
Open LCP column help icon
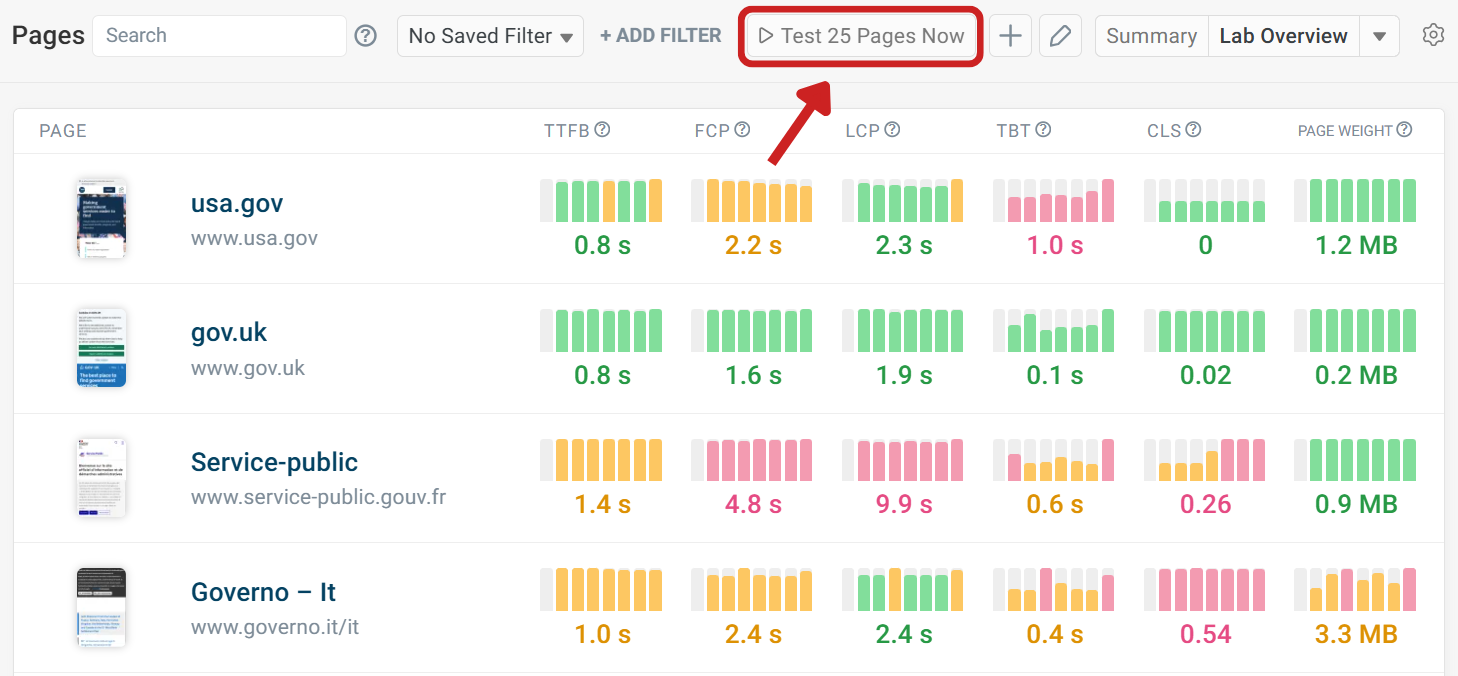click(x=892, y=130)
